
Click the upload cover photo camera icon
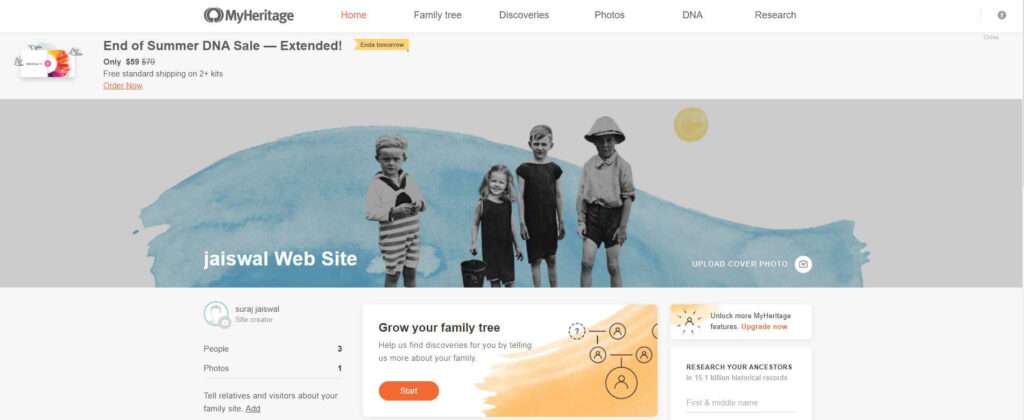(x=803, y=264)
